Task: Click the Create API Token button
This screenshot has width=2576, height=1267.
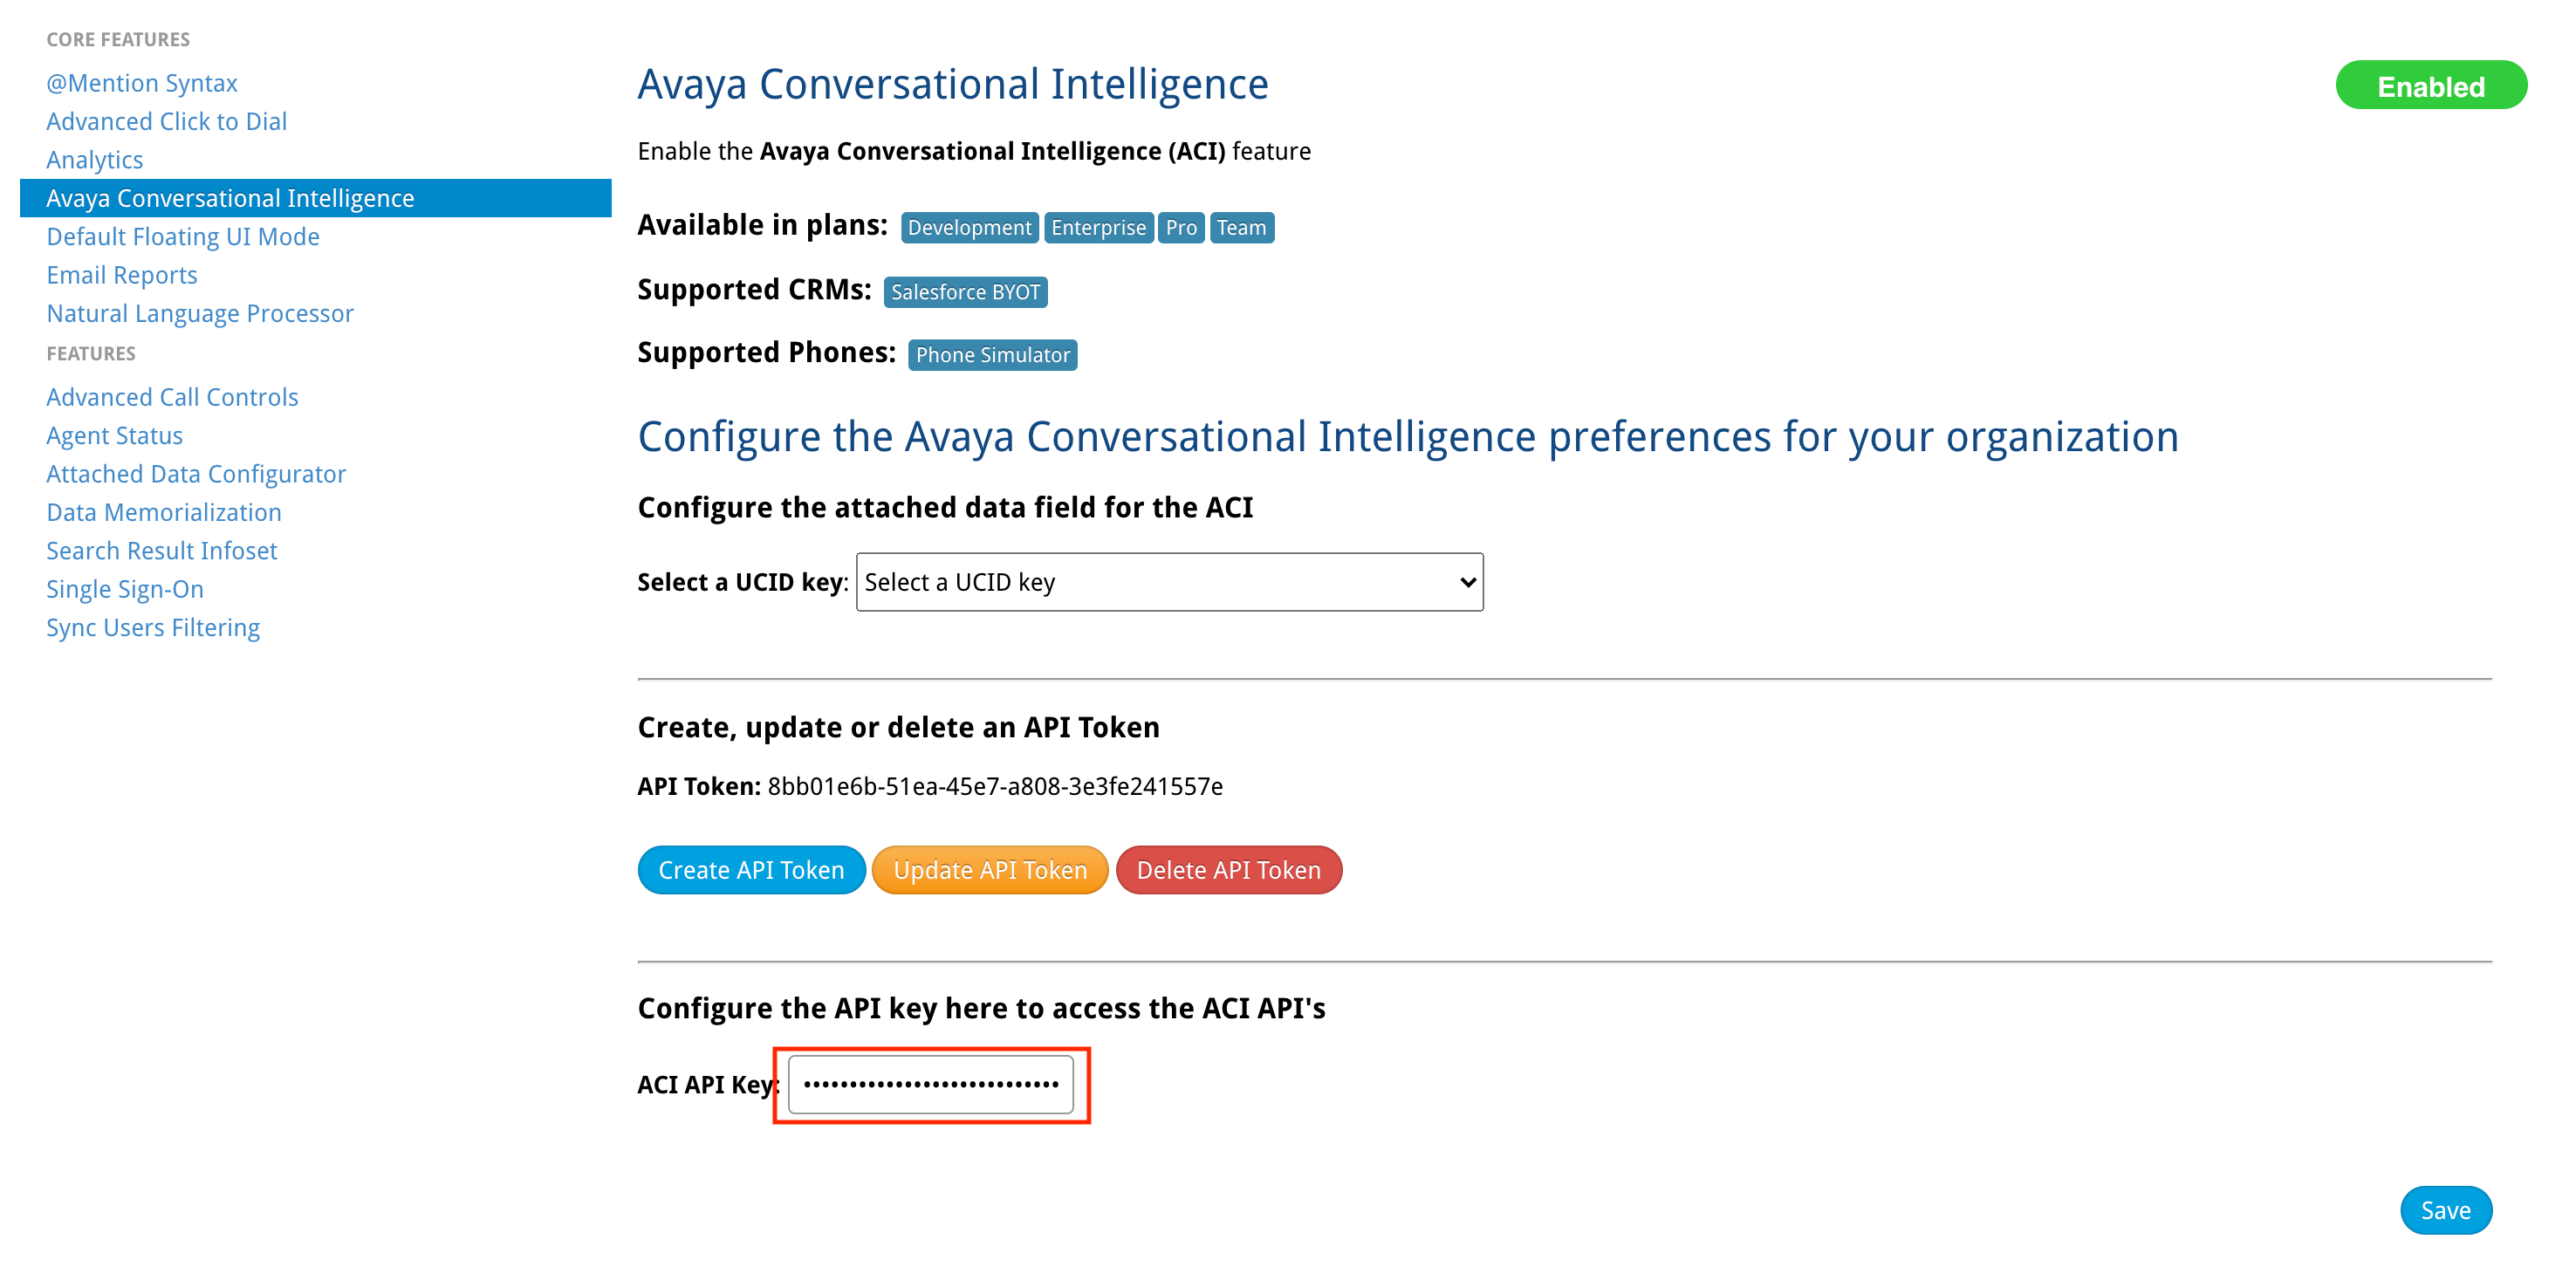Action: tap(751, 870)
